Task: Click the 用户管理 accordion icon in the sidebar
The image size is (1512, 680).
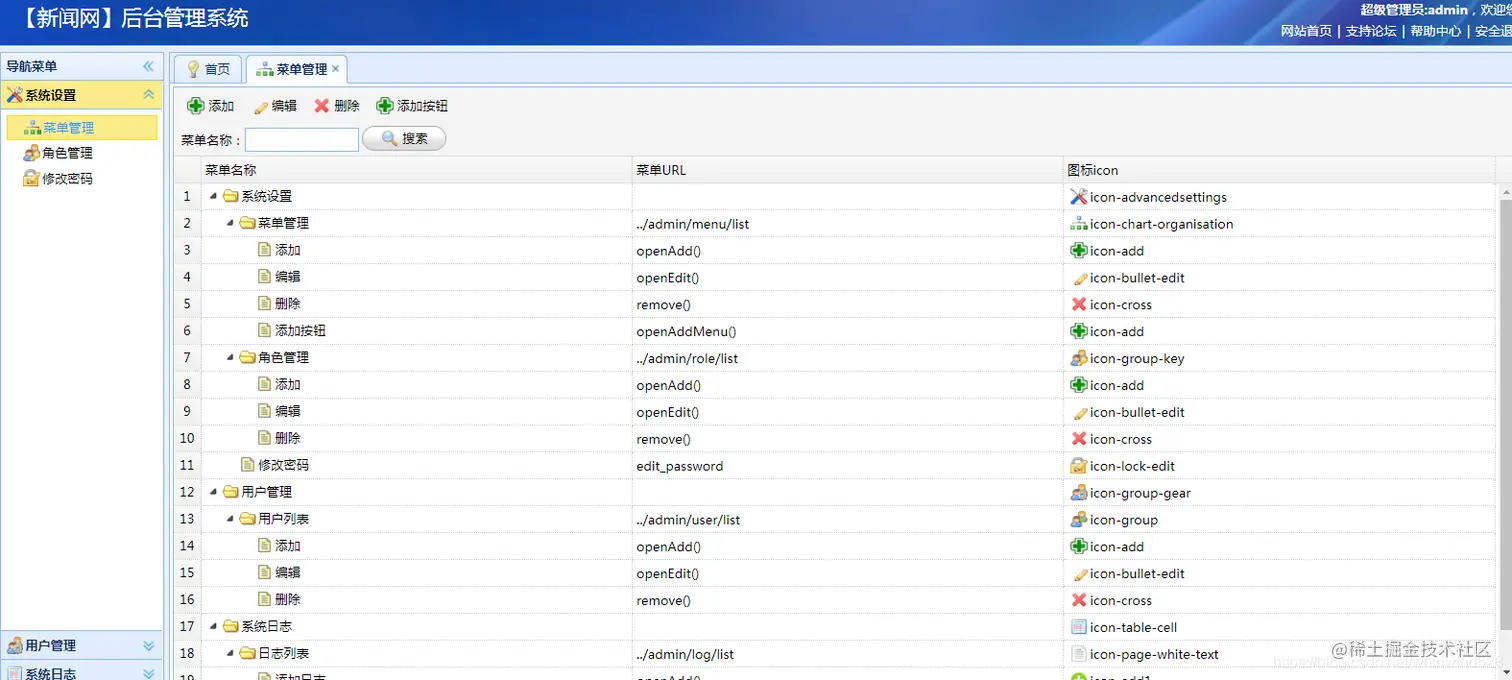Action: [14, 646]
